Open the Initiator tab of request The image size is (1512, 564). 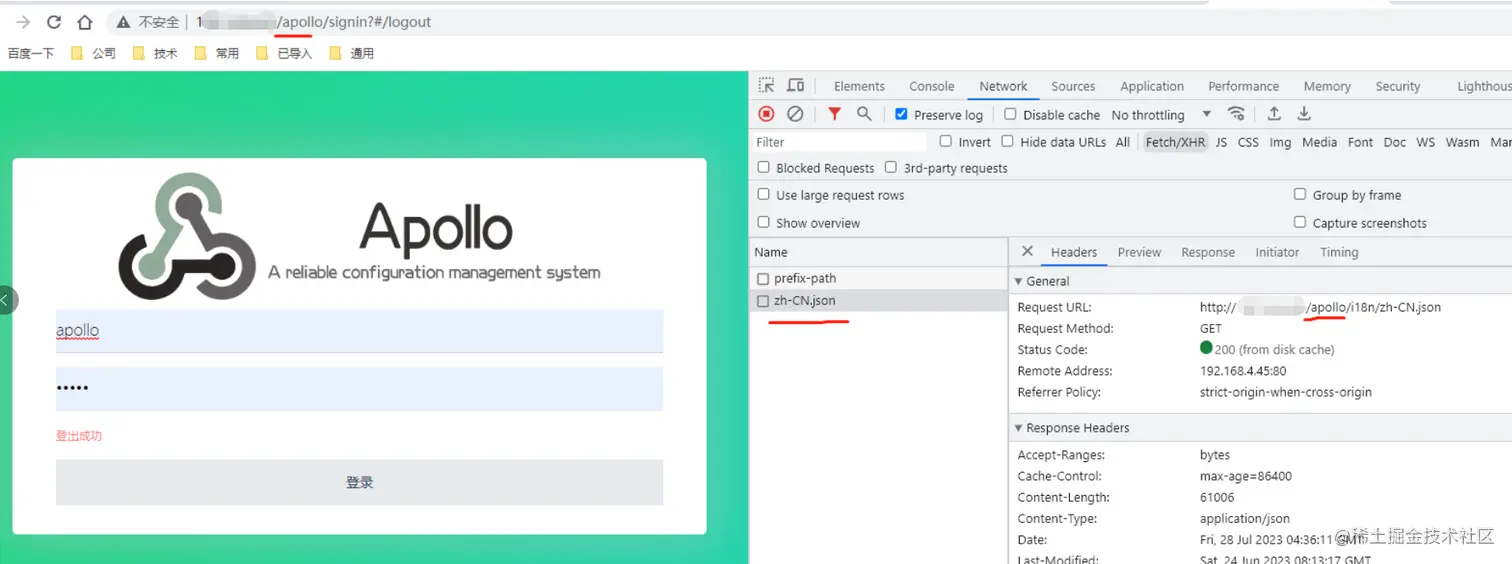coord(1277,252)
